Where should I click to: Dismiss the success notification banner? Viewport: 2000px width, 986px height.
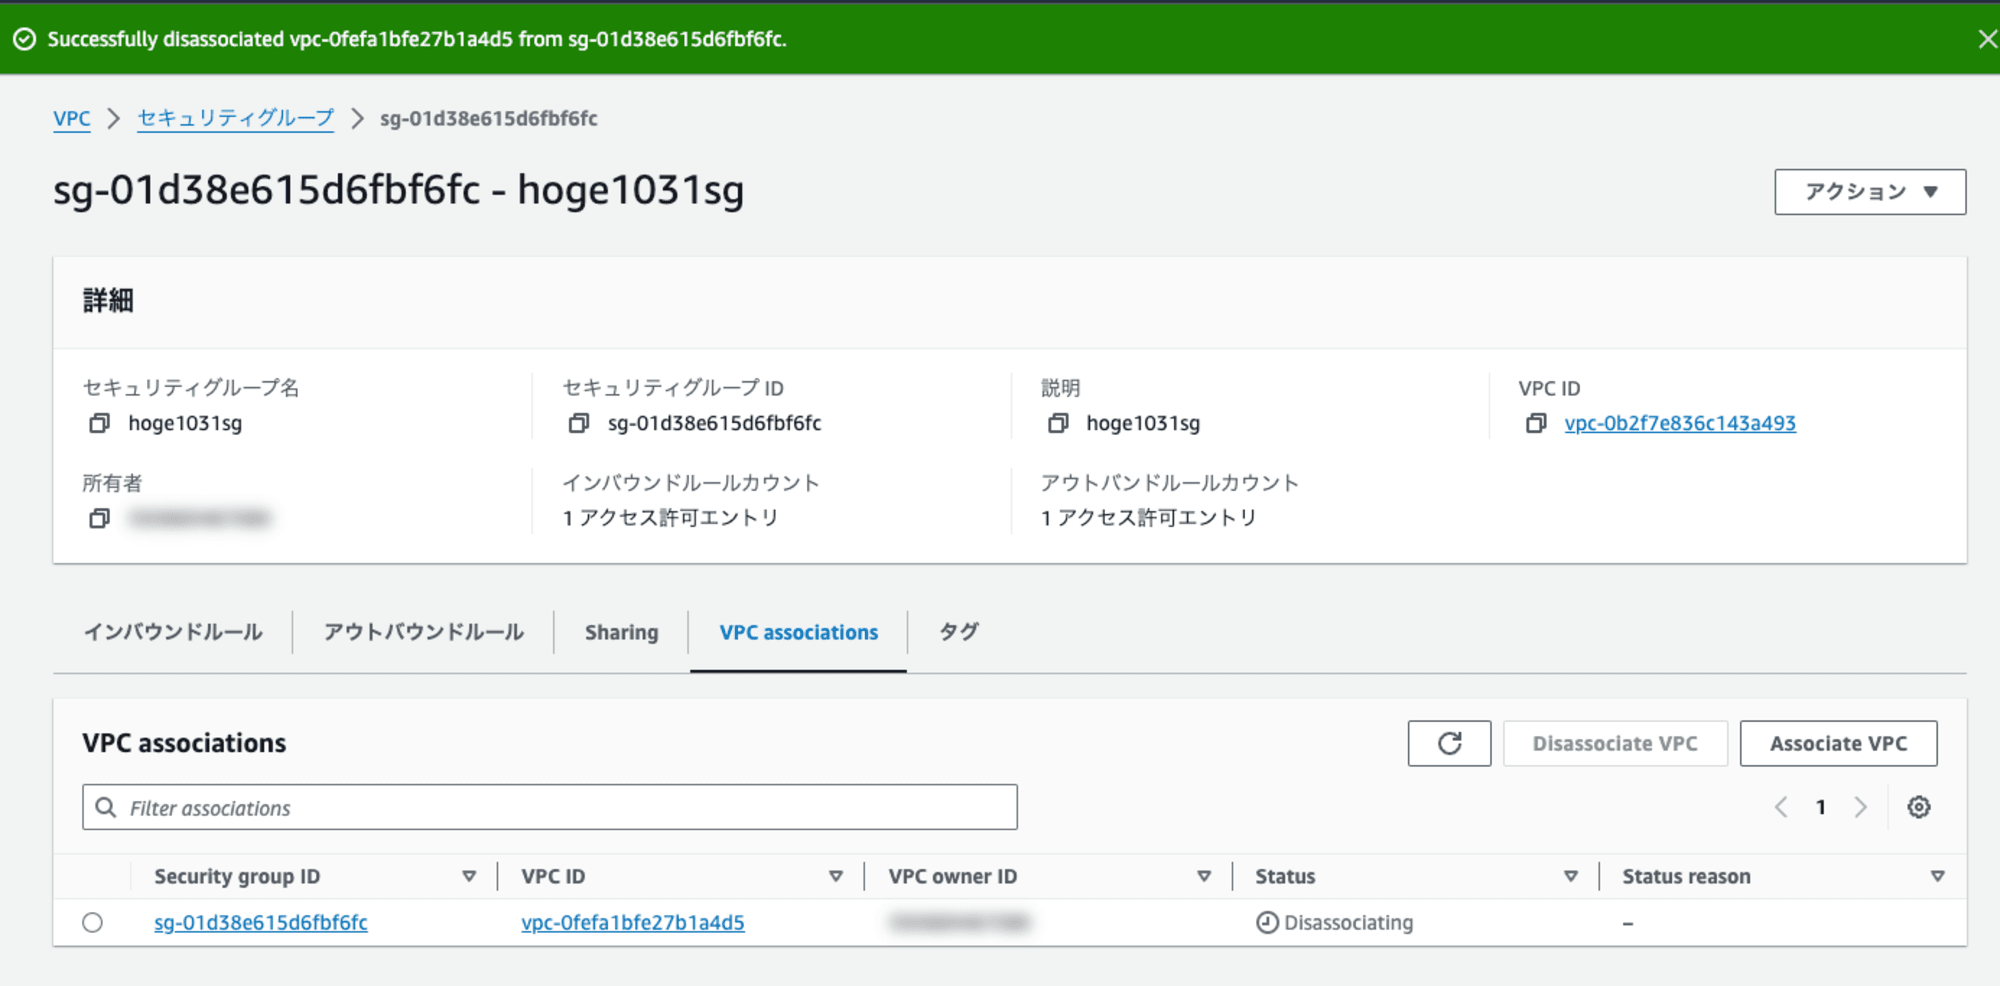[1987, 39]
